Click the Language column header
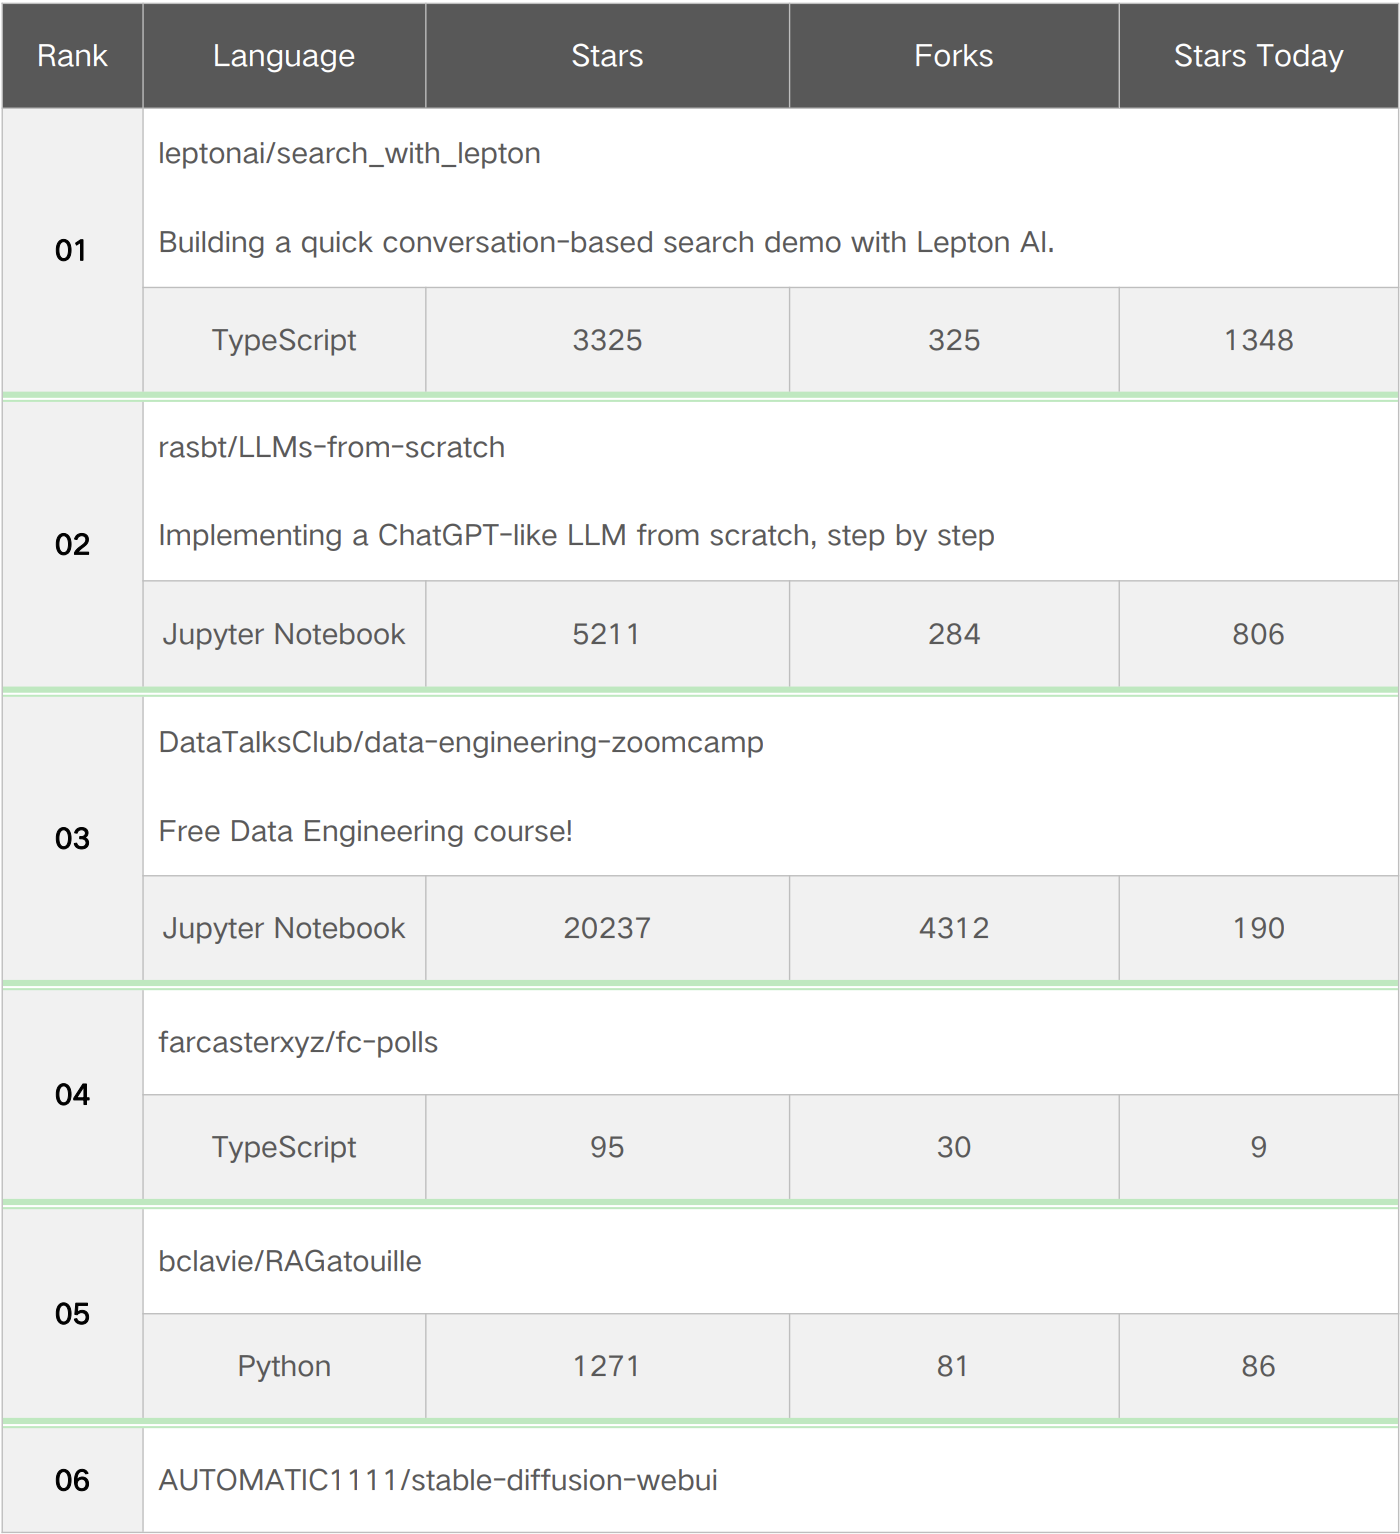This screenshot has height=1534, width=1400. click(284, 56)
